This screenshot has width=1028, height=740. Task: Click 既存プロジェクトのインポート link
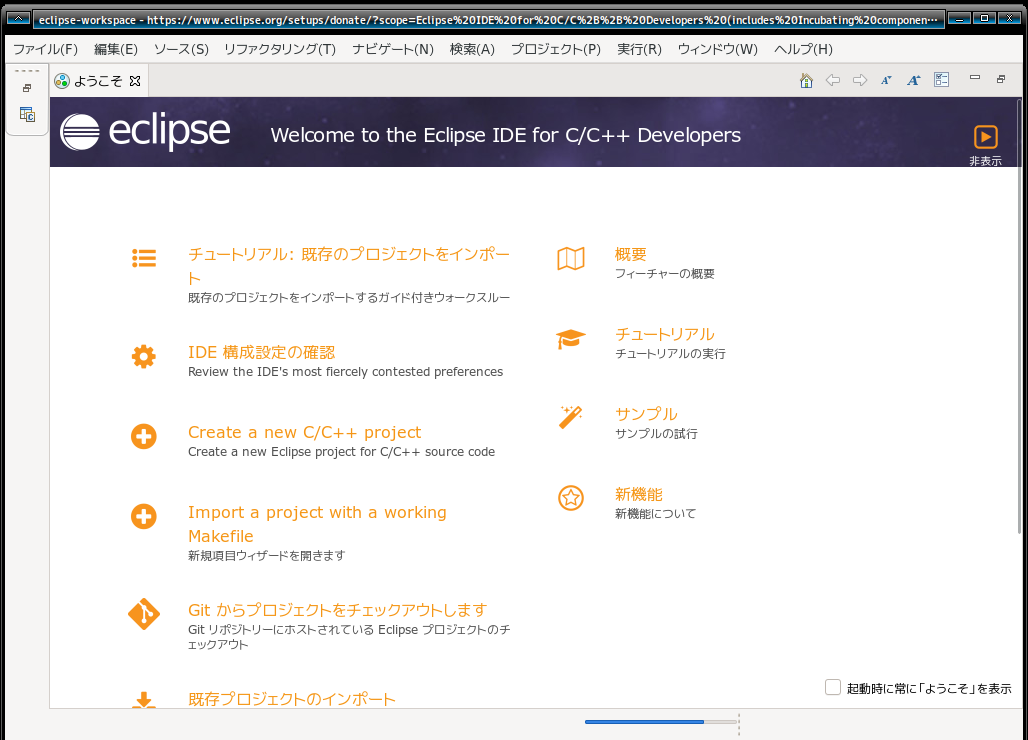tap(292, 699)
